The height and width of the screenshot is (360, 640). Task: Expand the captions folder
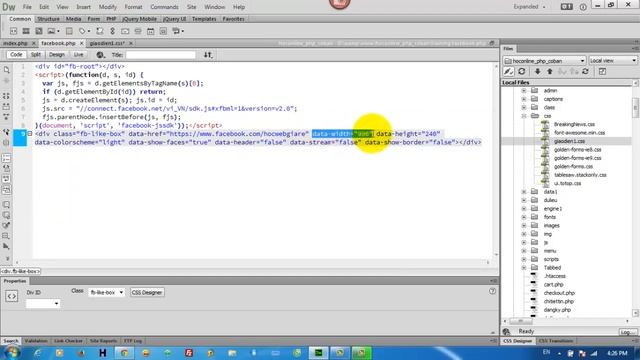(524, 99)
